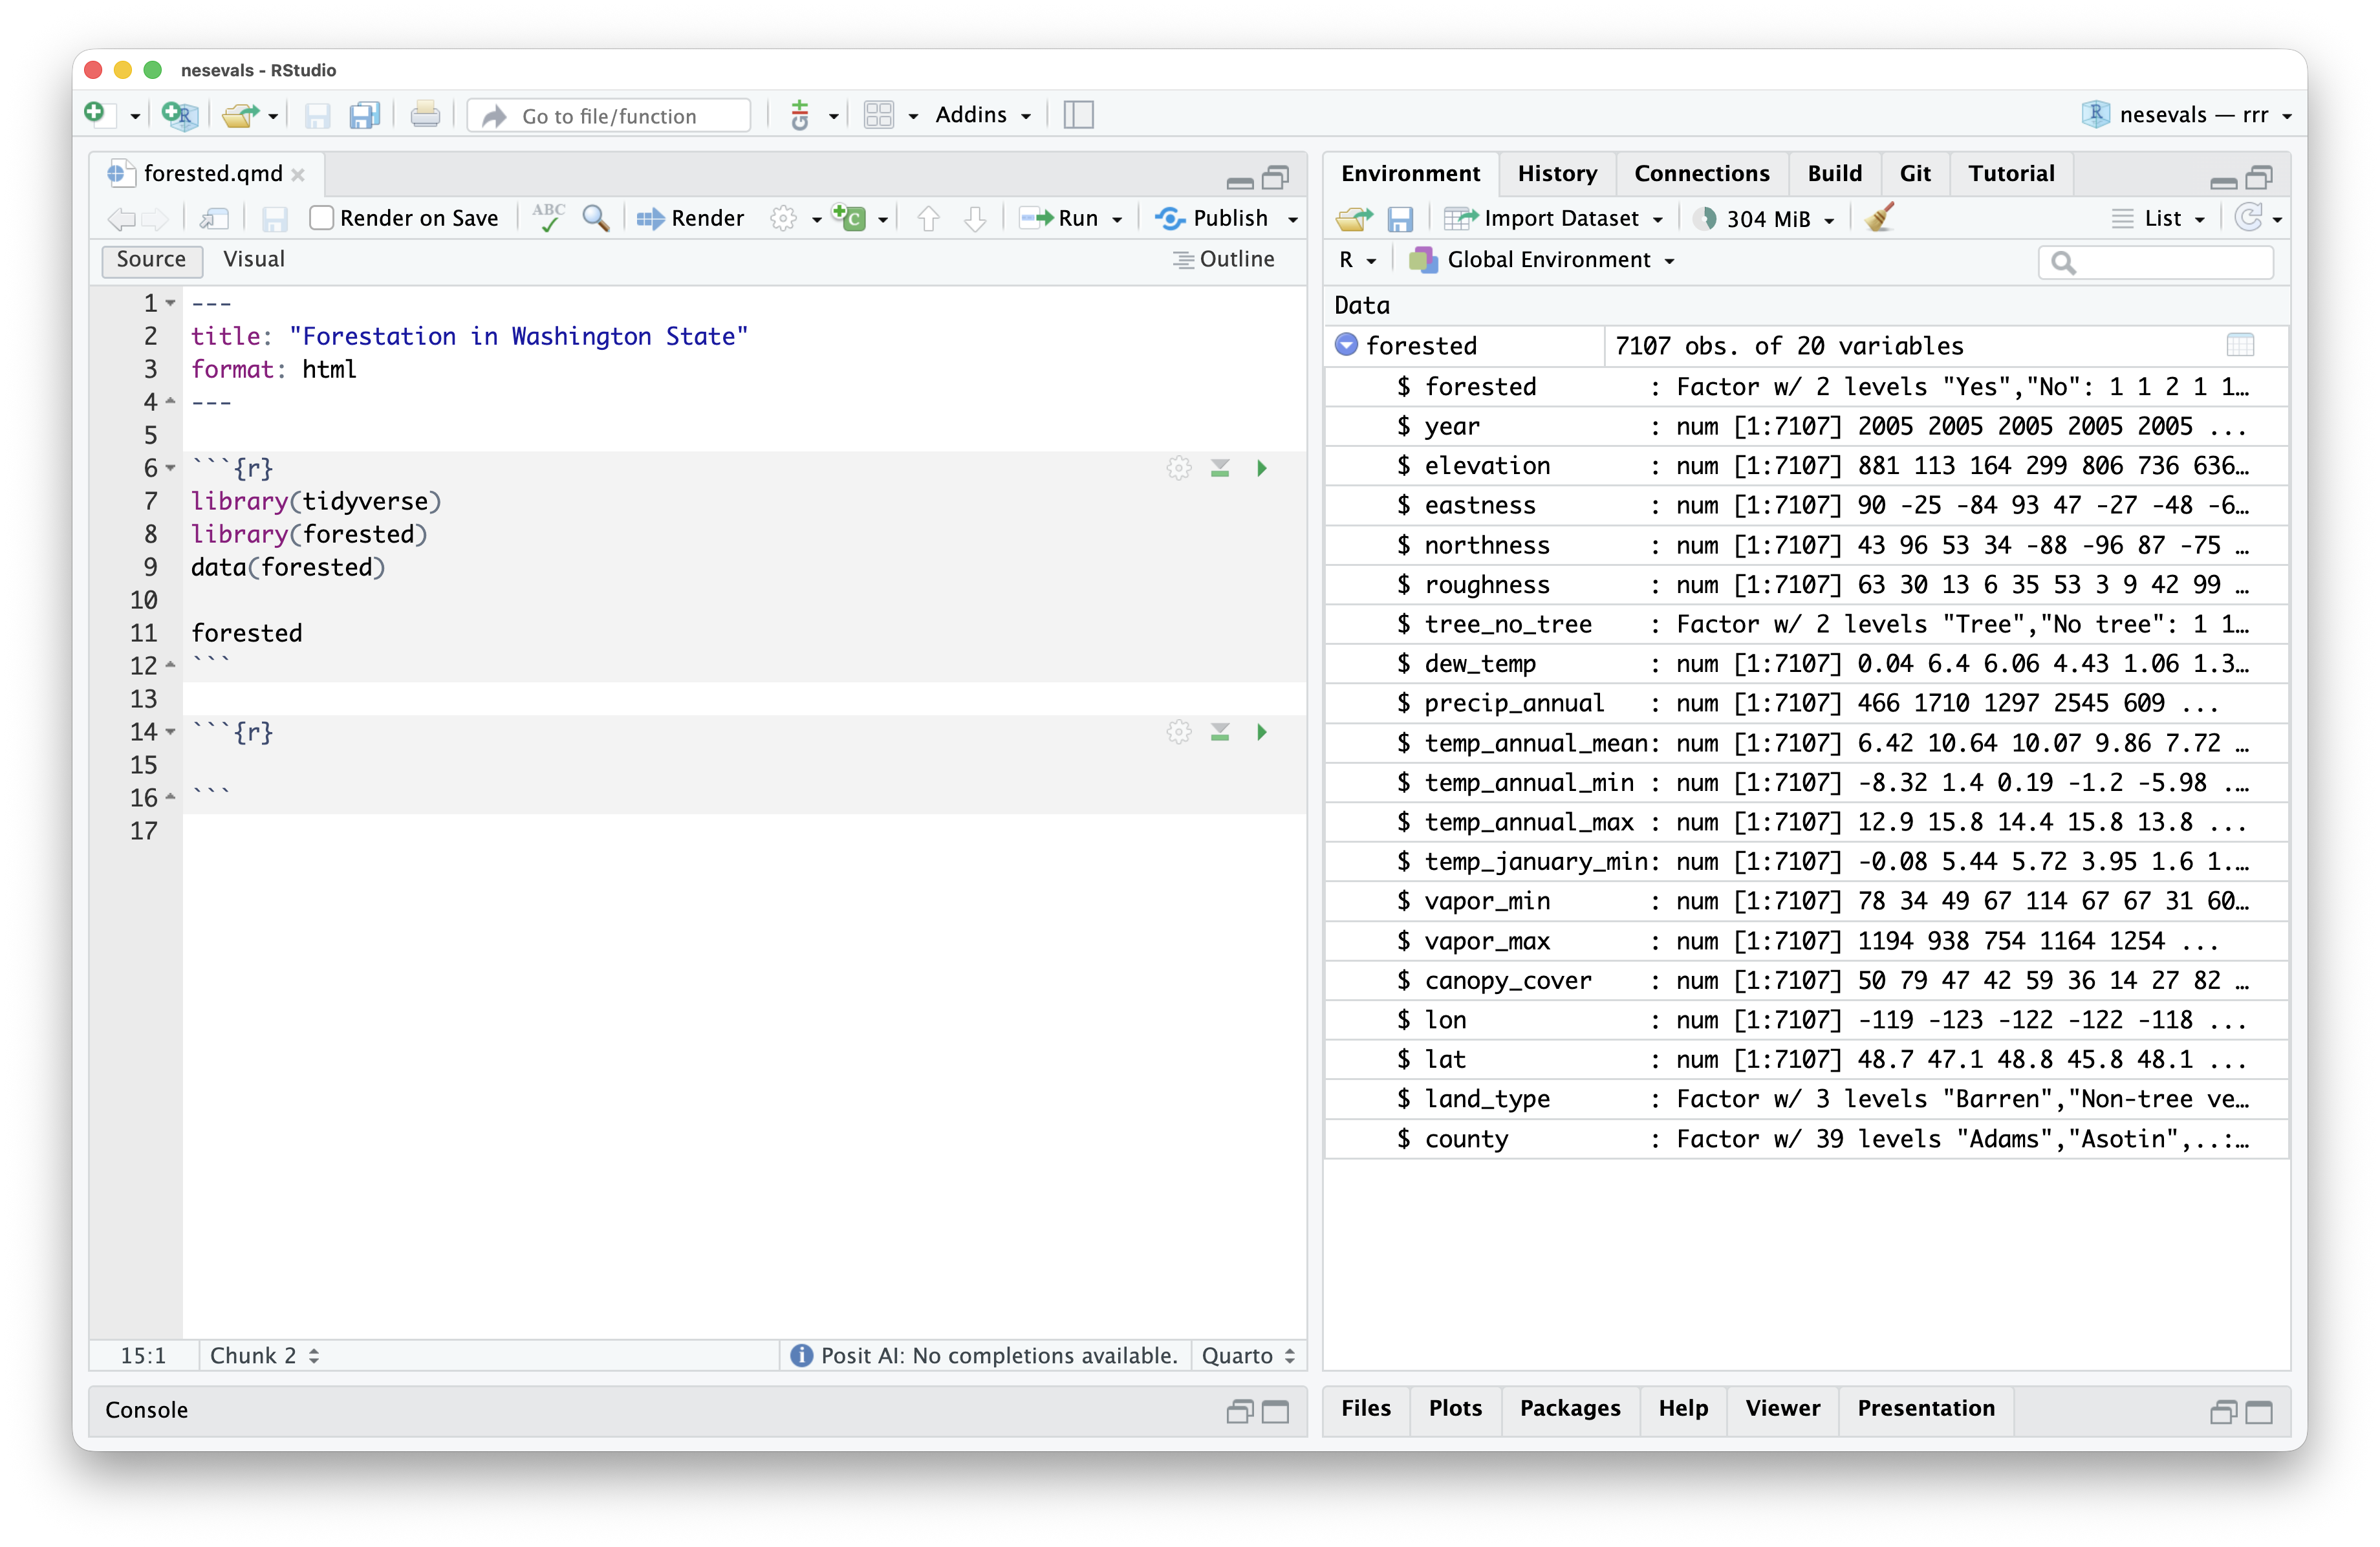Collapse the forested data frame entry
The height and width of the screenshot is (1547, 2380).
[x=1346, y=345]
